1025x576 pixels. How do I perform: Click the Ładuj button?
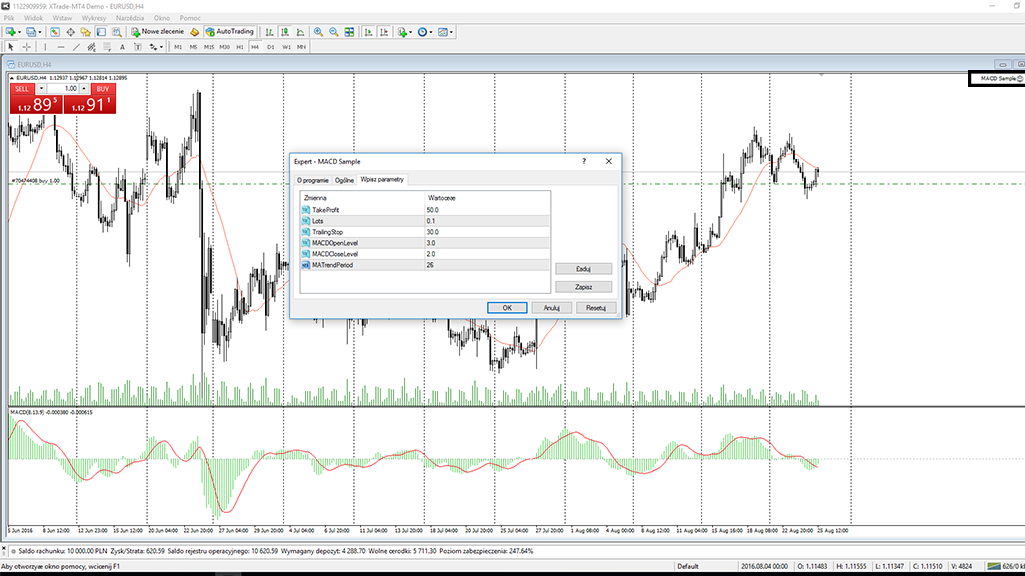pyautogui.click(x=584, y=268)
